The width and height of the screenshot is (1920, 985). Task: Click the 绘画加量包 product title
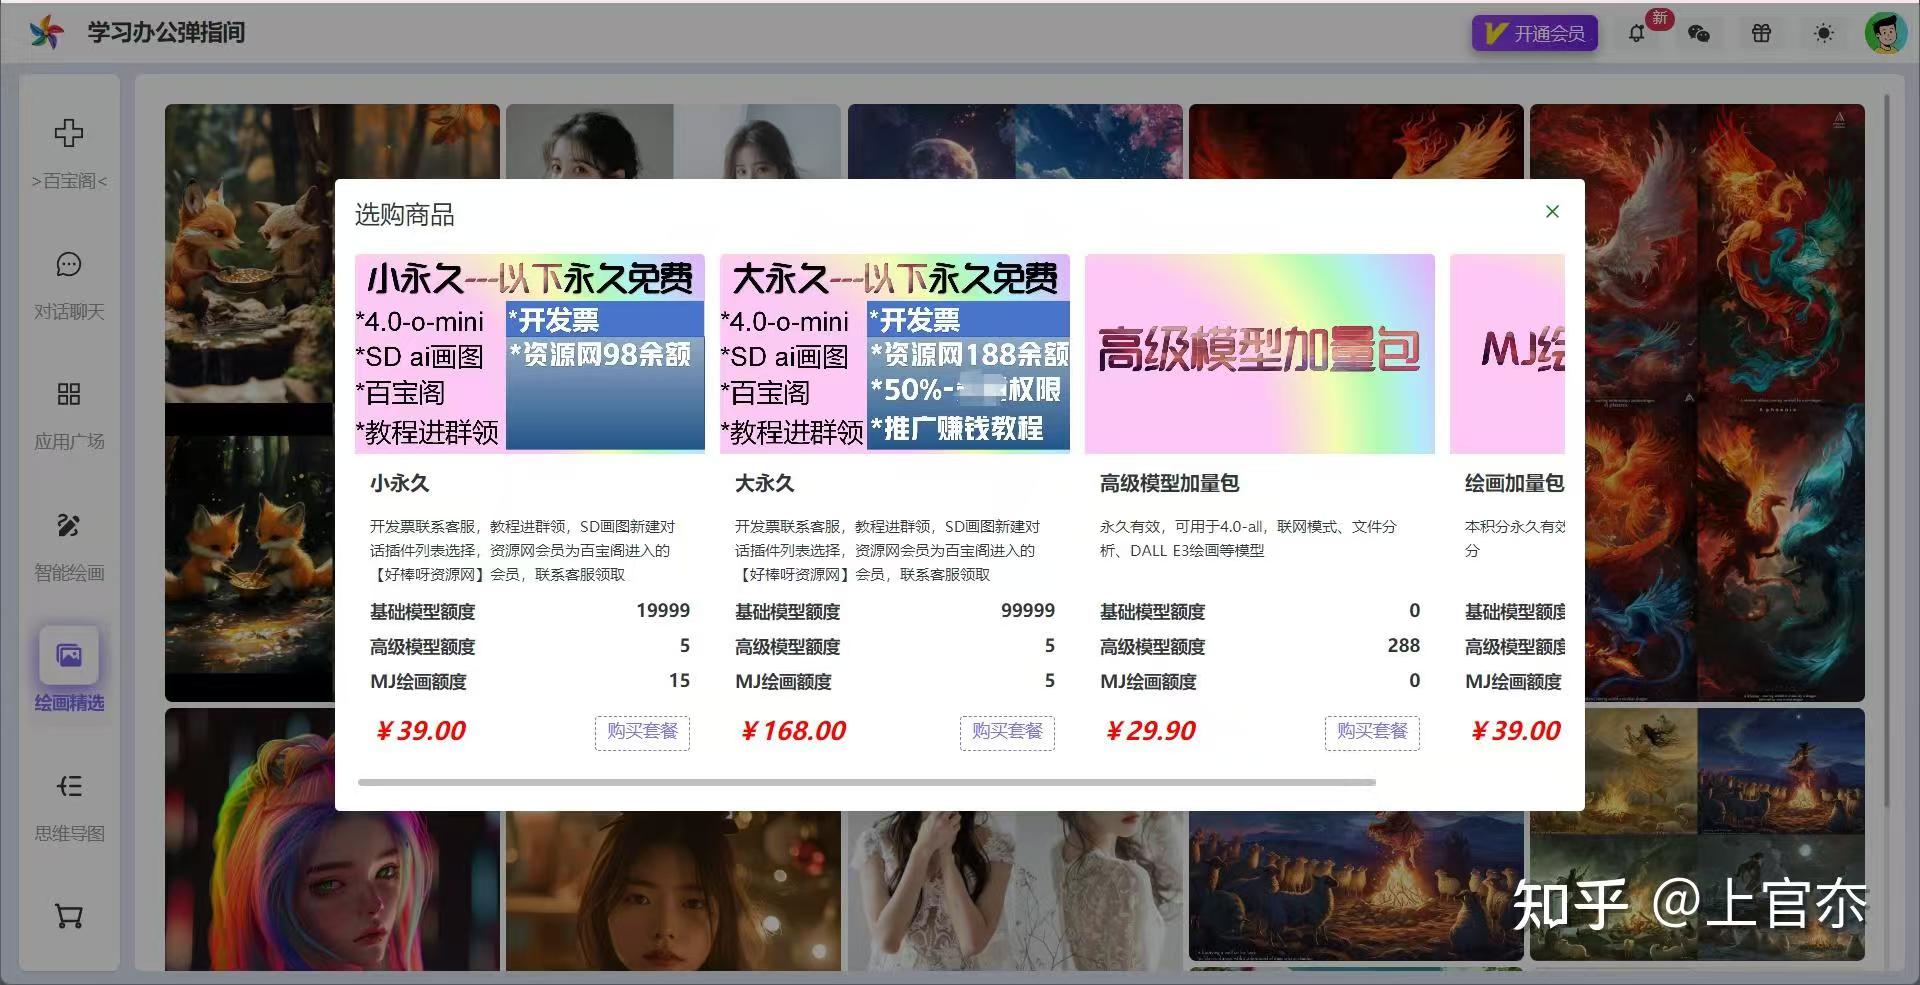[x=1515, y=484]
